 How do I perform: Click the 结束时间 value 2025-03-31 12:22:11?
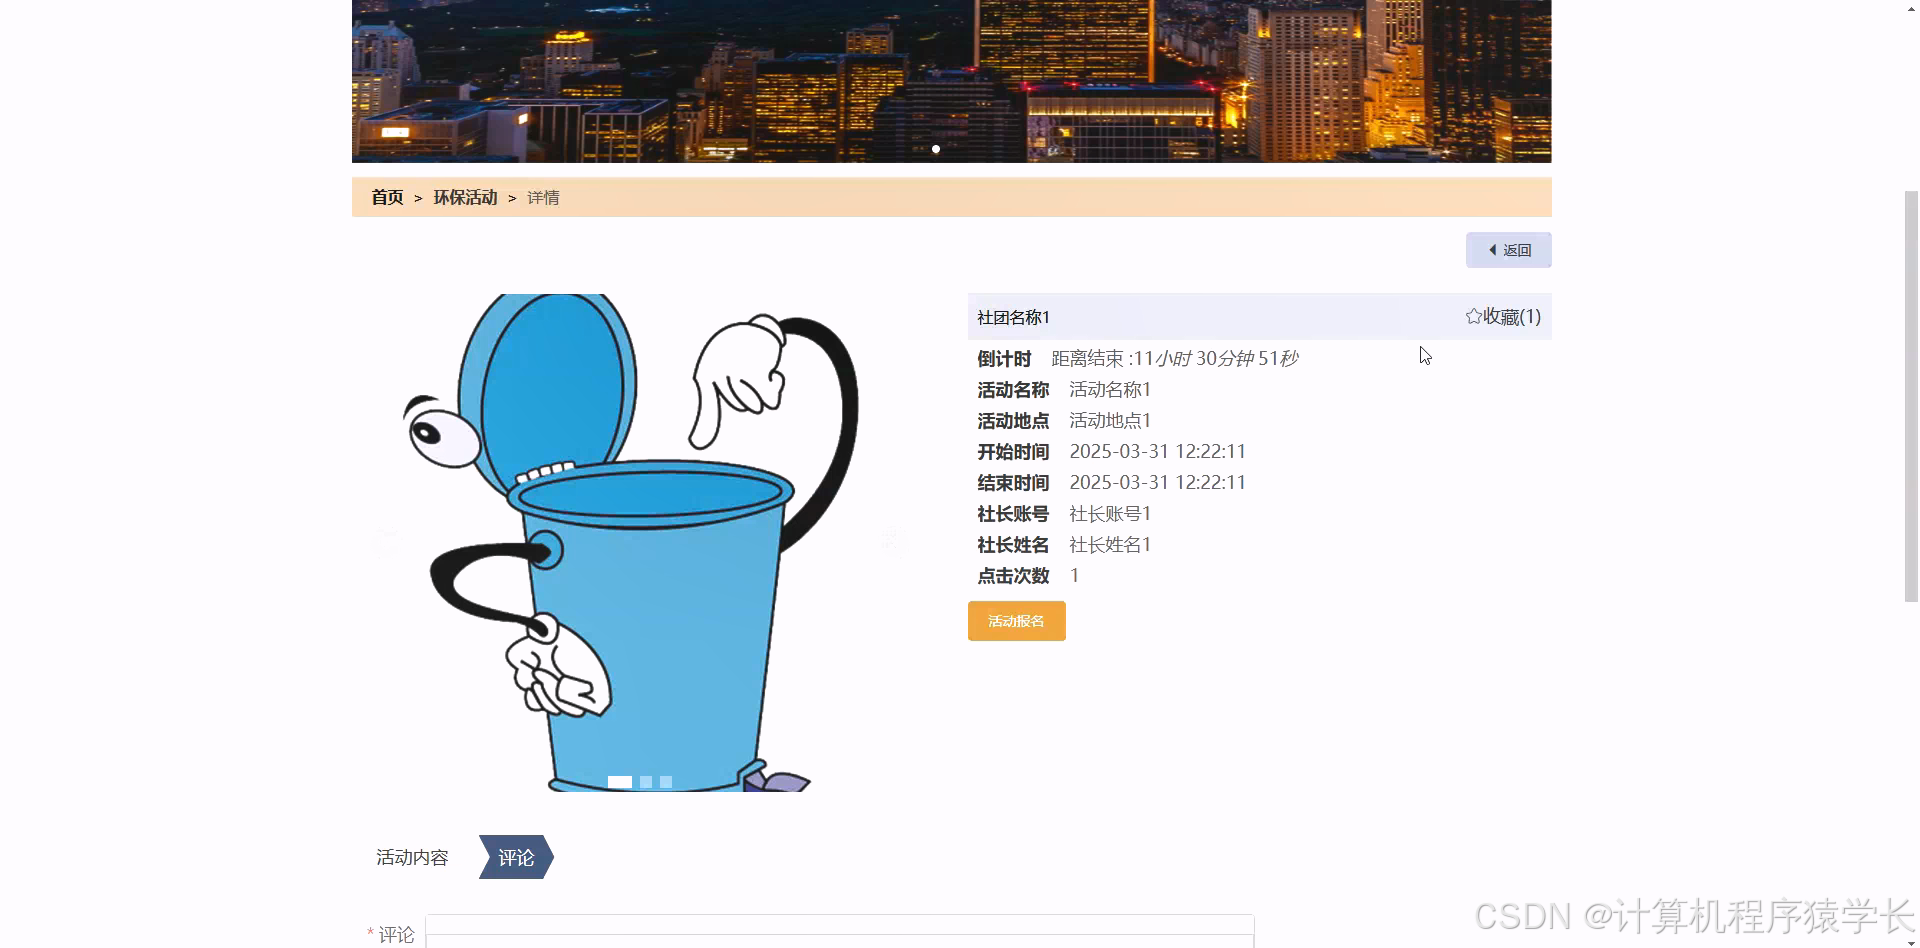pos(1158,482)
